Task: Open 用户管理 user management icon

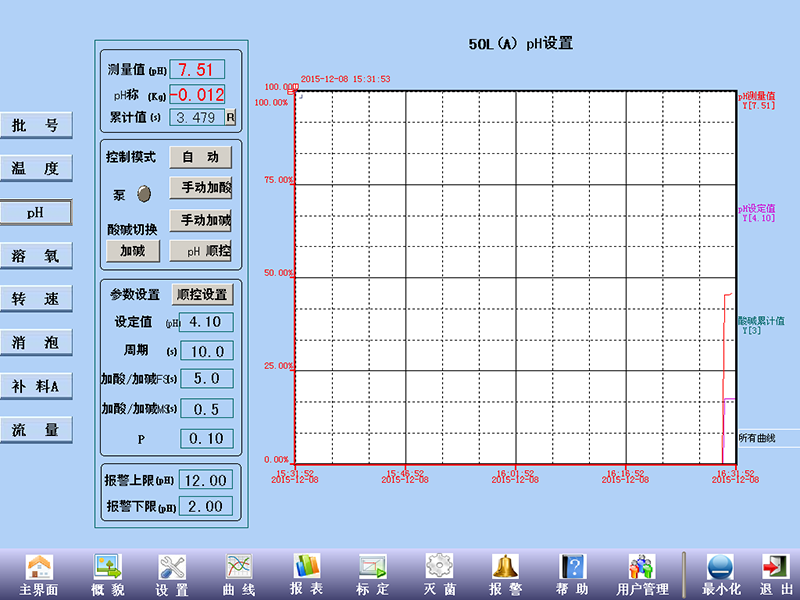Action: point(642,567)
